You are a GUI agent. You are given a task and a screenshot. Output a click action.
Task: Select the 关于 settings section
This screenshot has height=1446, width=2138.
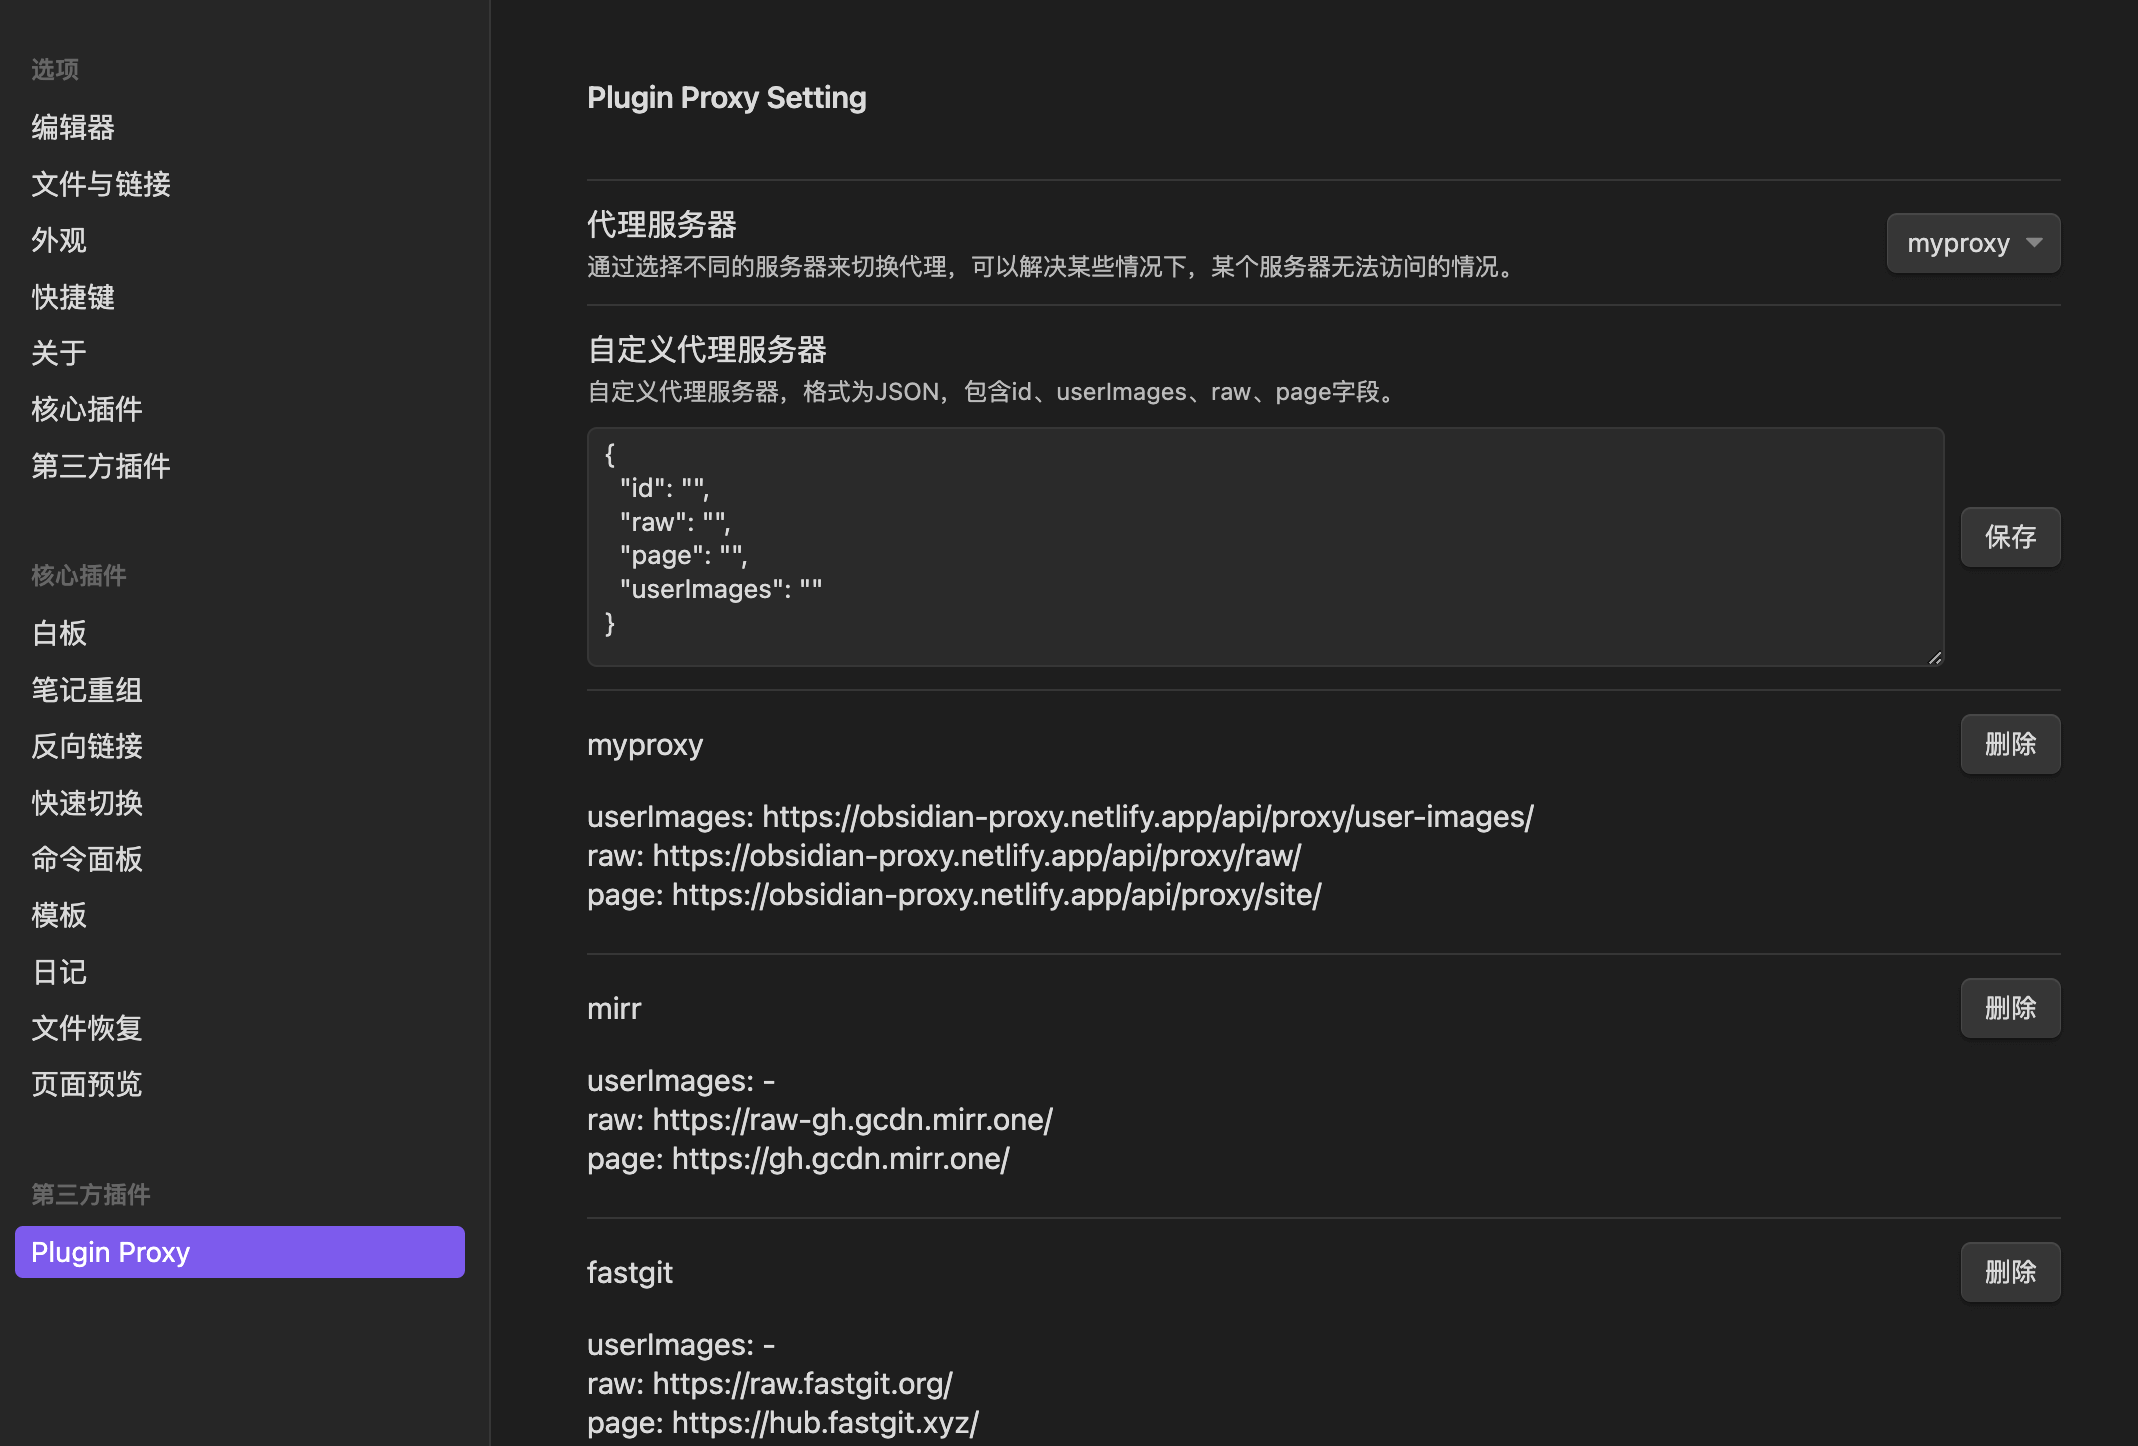tap(57, 352)
